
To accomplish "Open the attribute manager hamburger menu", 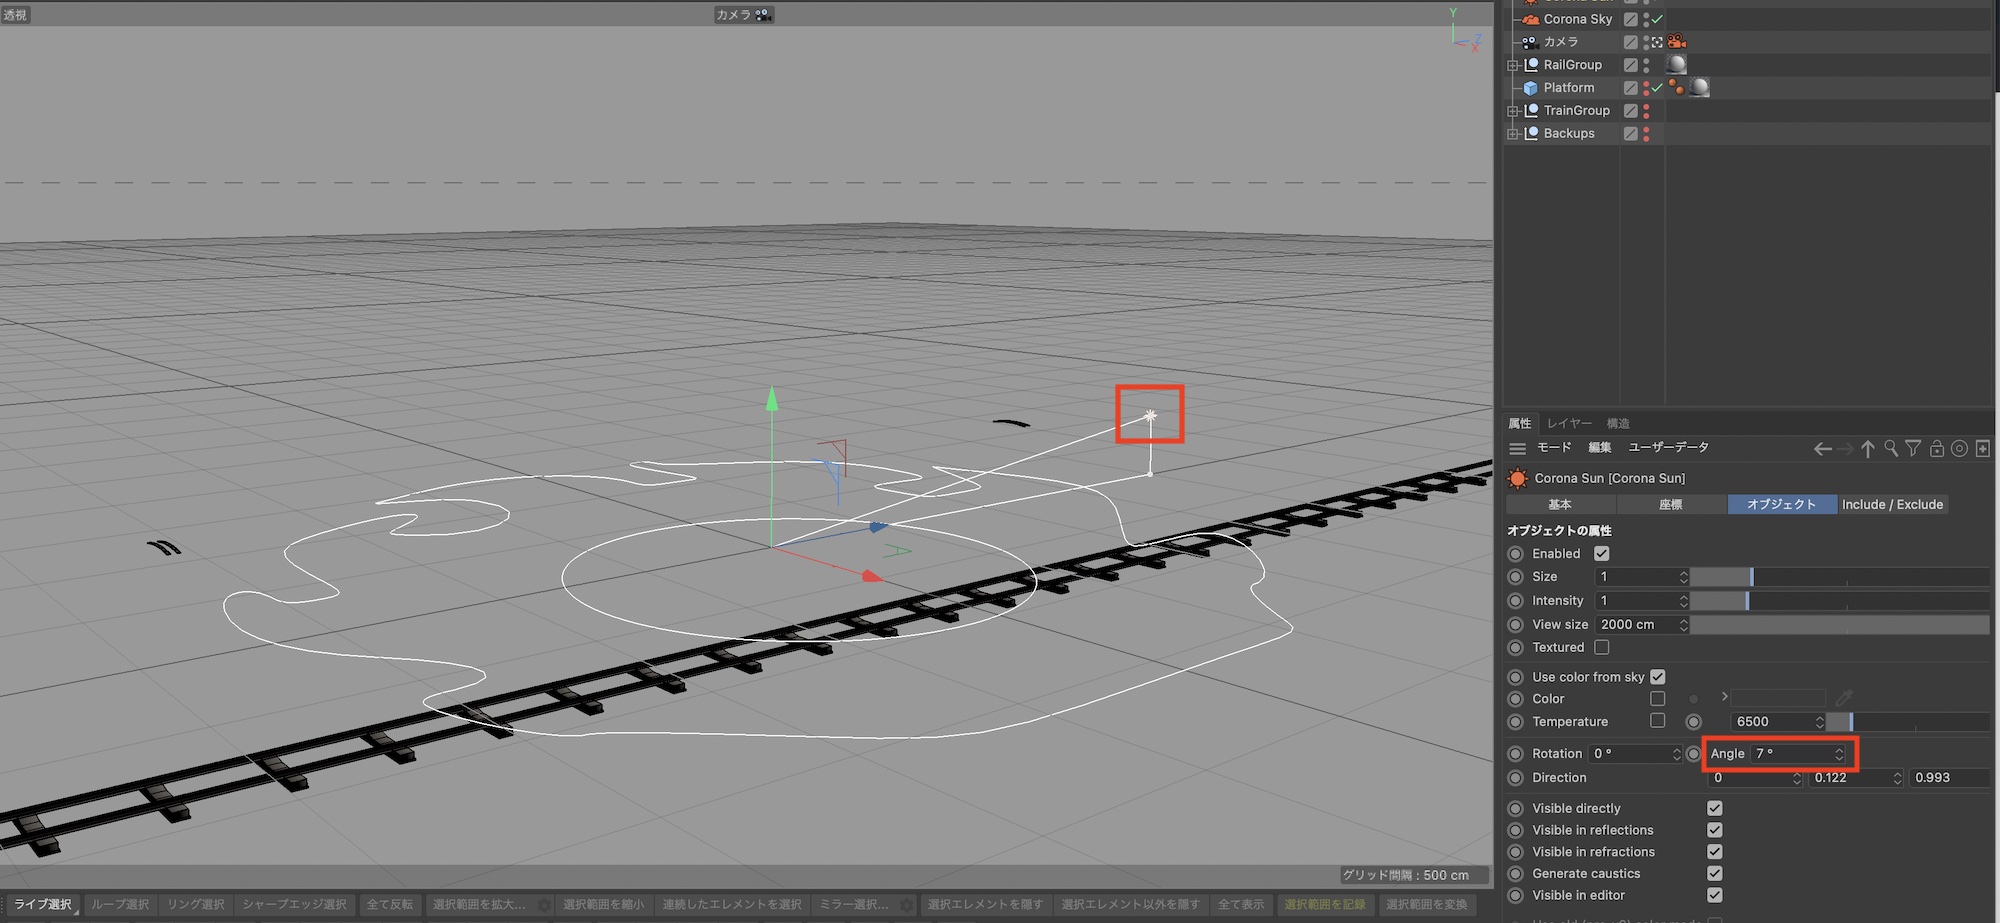I will pos(1517,449).
